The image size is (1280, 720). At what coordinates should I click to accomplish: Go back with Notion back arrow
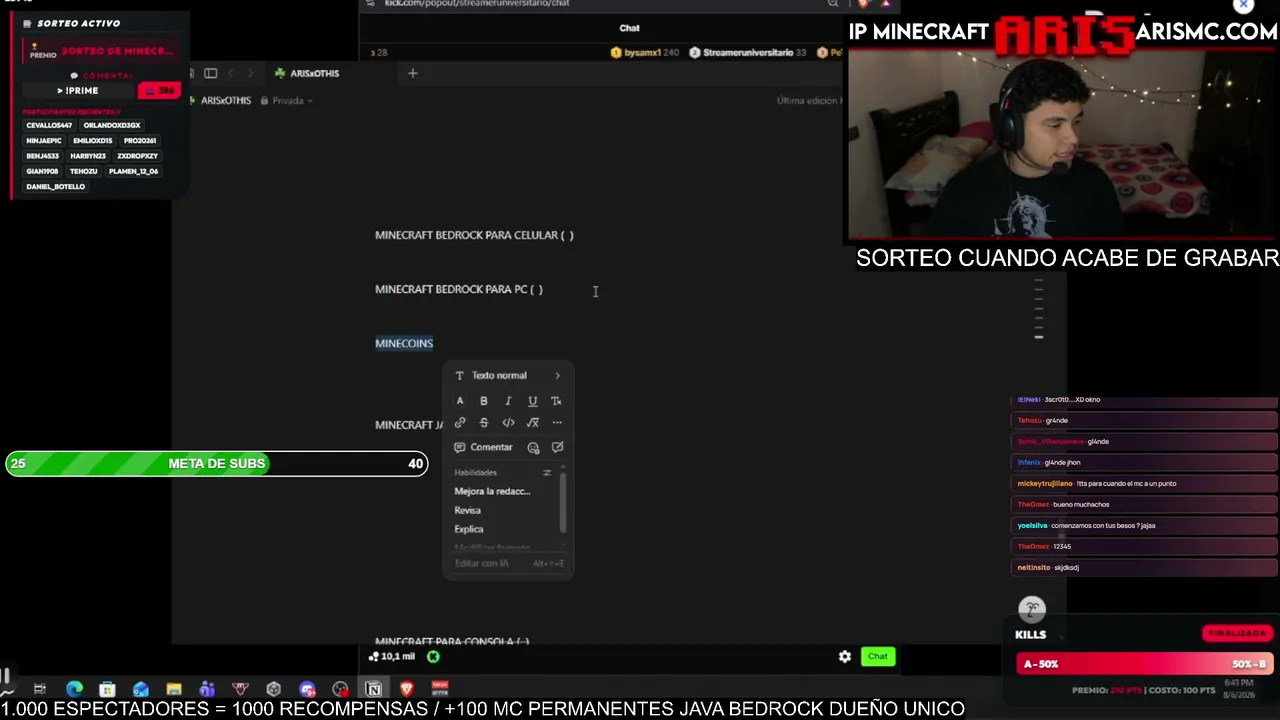231,73
